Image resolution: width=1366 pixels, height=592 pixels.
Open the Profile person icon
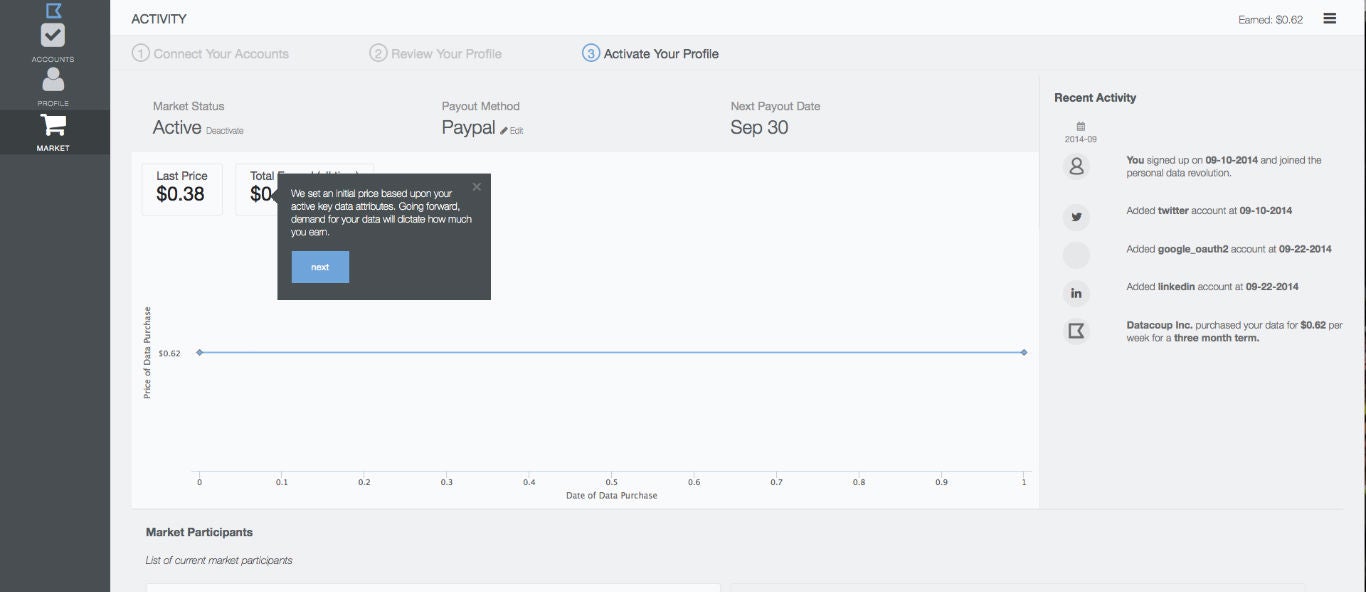click(x=53, y=80)
